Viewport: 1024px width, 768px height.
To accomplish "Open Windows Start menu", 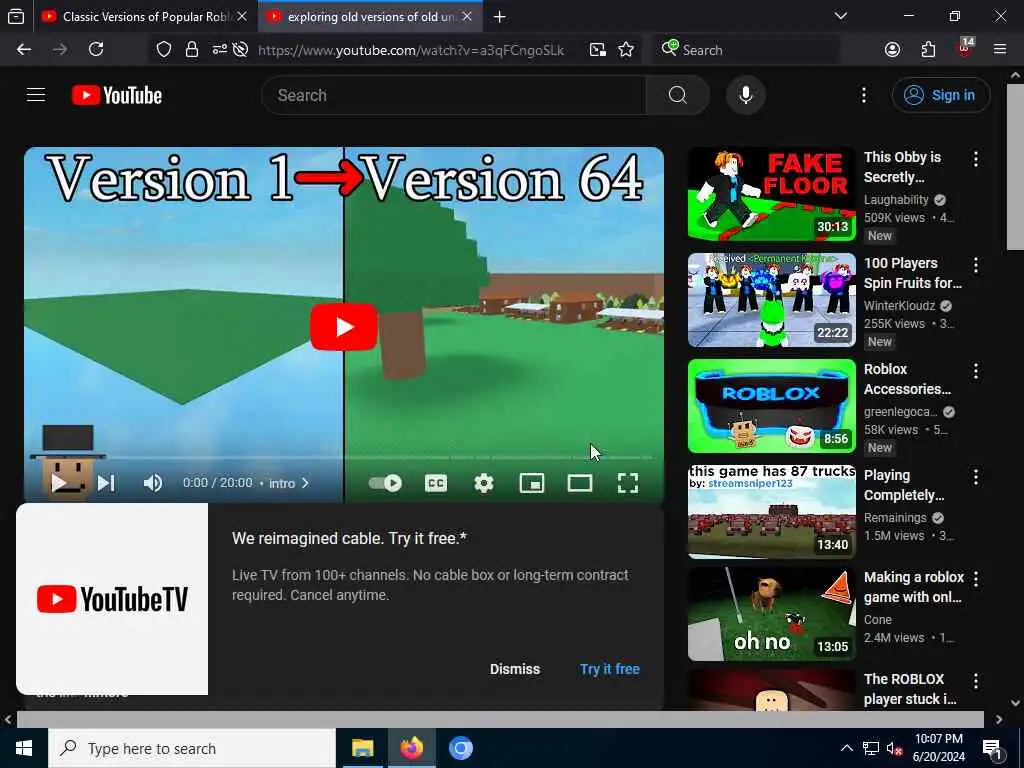I will pos(24,748).
